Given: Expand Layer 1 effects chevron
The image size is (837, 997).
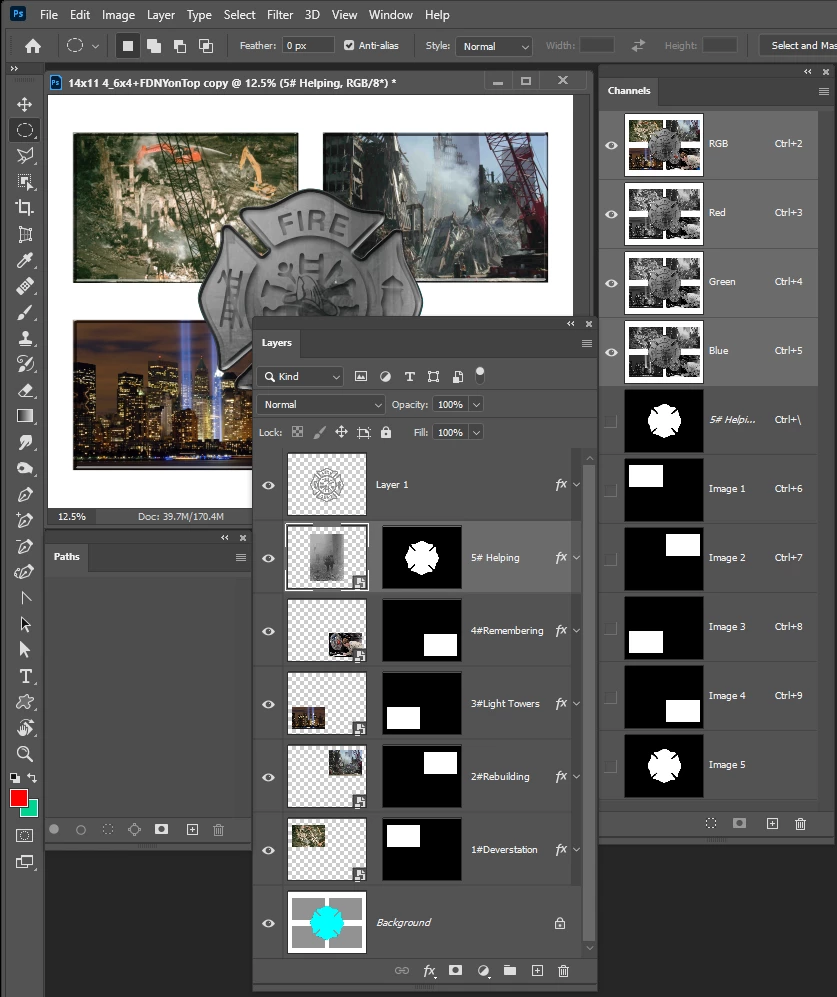Looking at the screenshot, I should click(x=577, y=485).
